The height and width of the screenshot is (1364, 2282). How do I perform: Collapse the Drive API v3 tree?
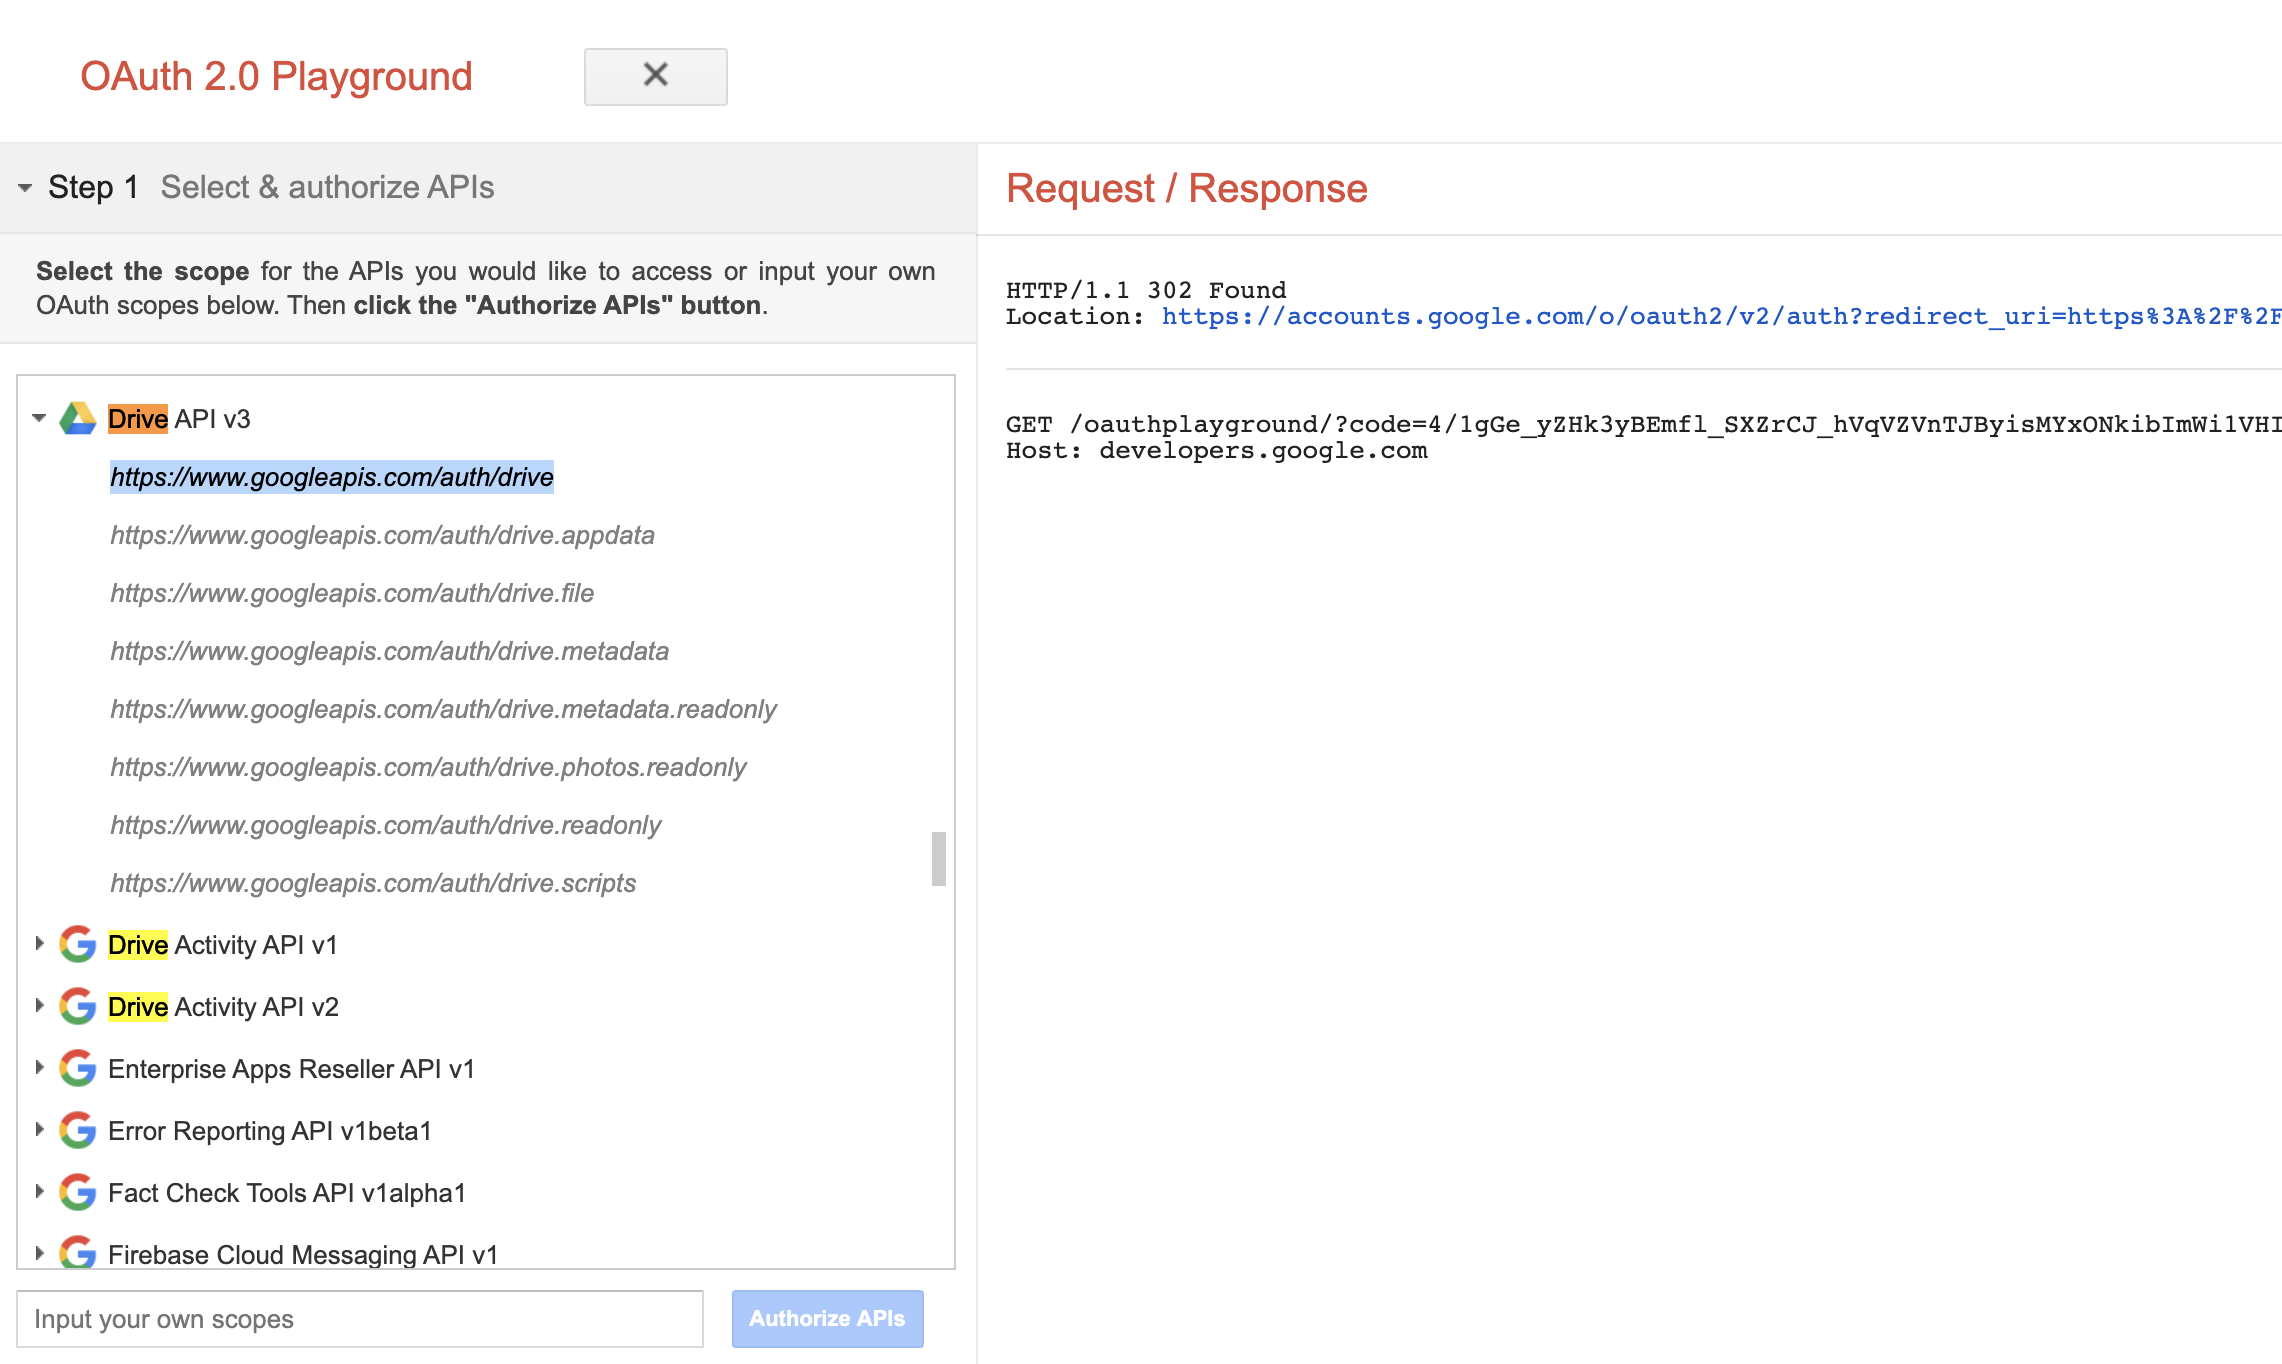39,418
